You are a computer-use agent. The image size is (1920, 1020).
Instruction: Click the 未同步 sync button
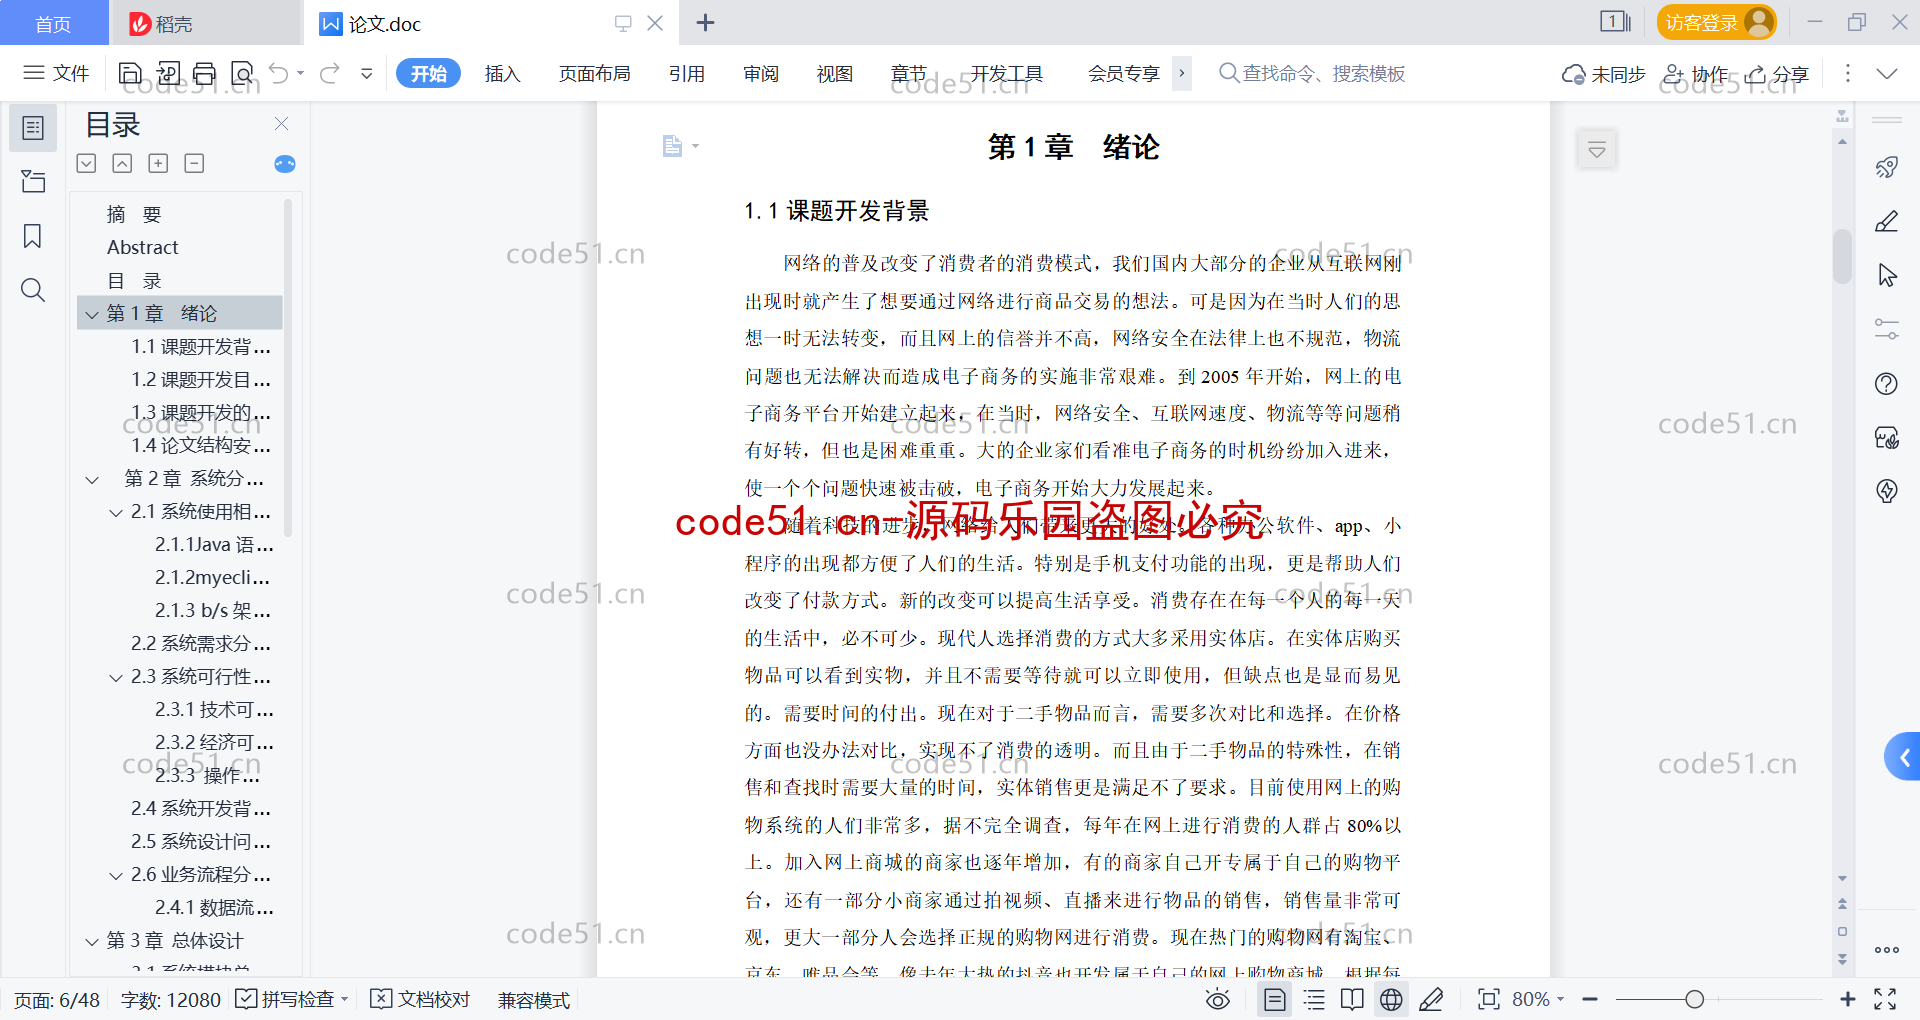pos(1604,73)
